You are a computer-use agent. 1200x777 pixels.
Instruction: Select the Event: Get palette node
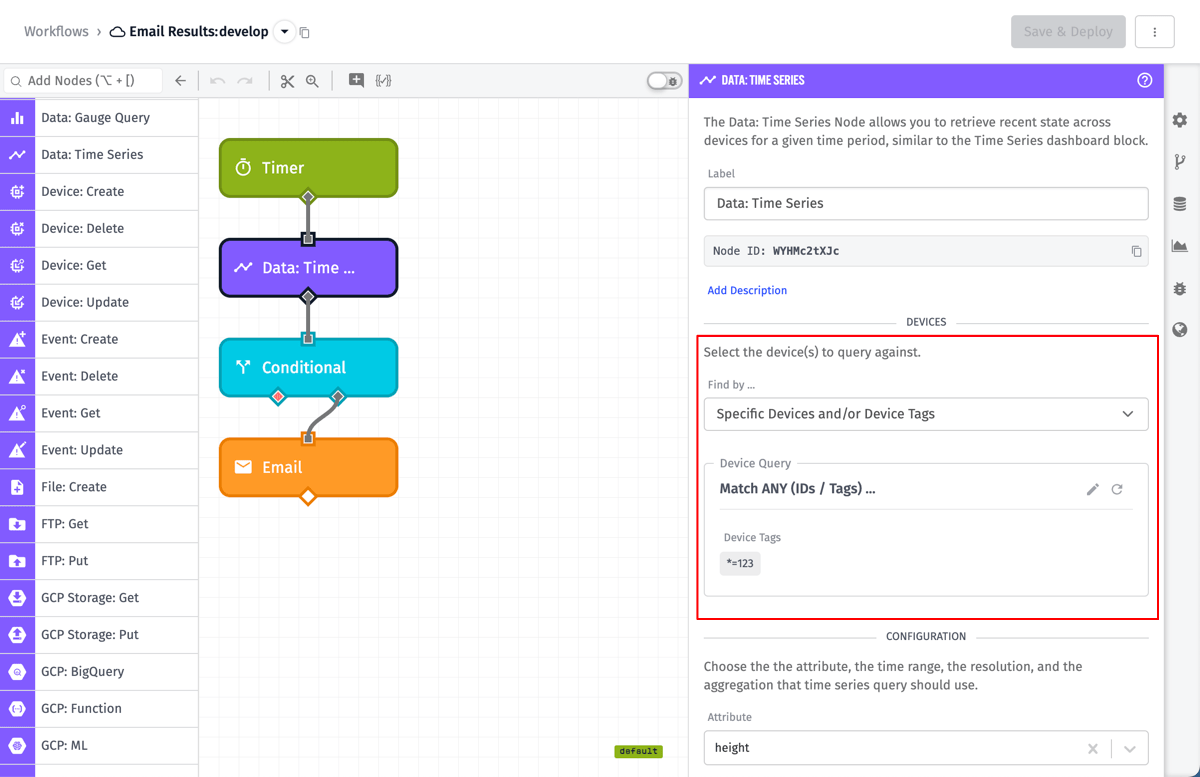(99, 413)
